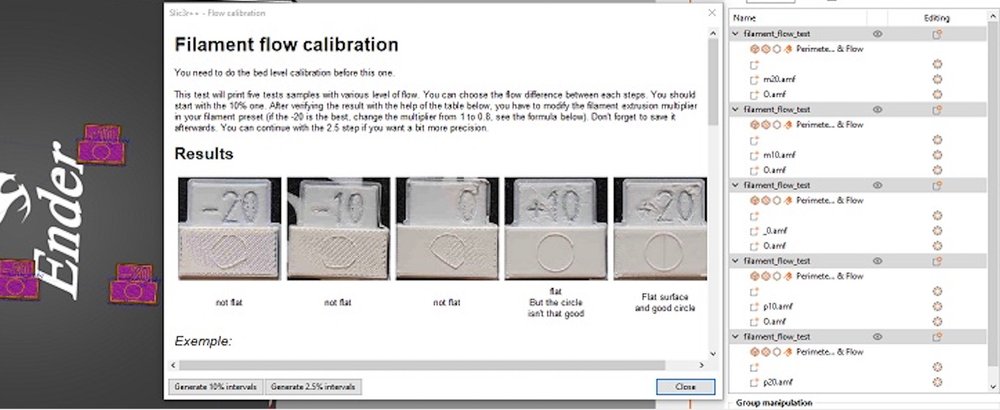Click the +20 flow sample image
This screenshot has height=410, width=1000.
(x=653, y=229)
